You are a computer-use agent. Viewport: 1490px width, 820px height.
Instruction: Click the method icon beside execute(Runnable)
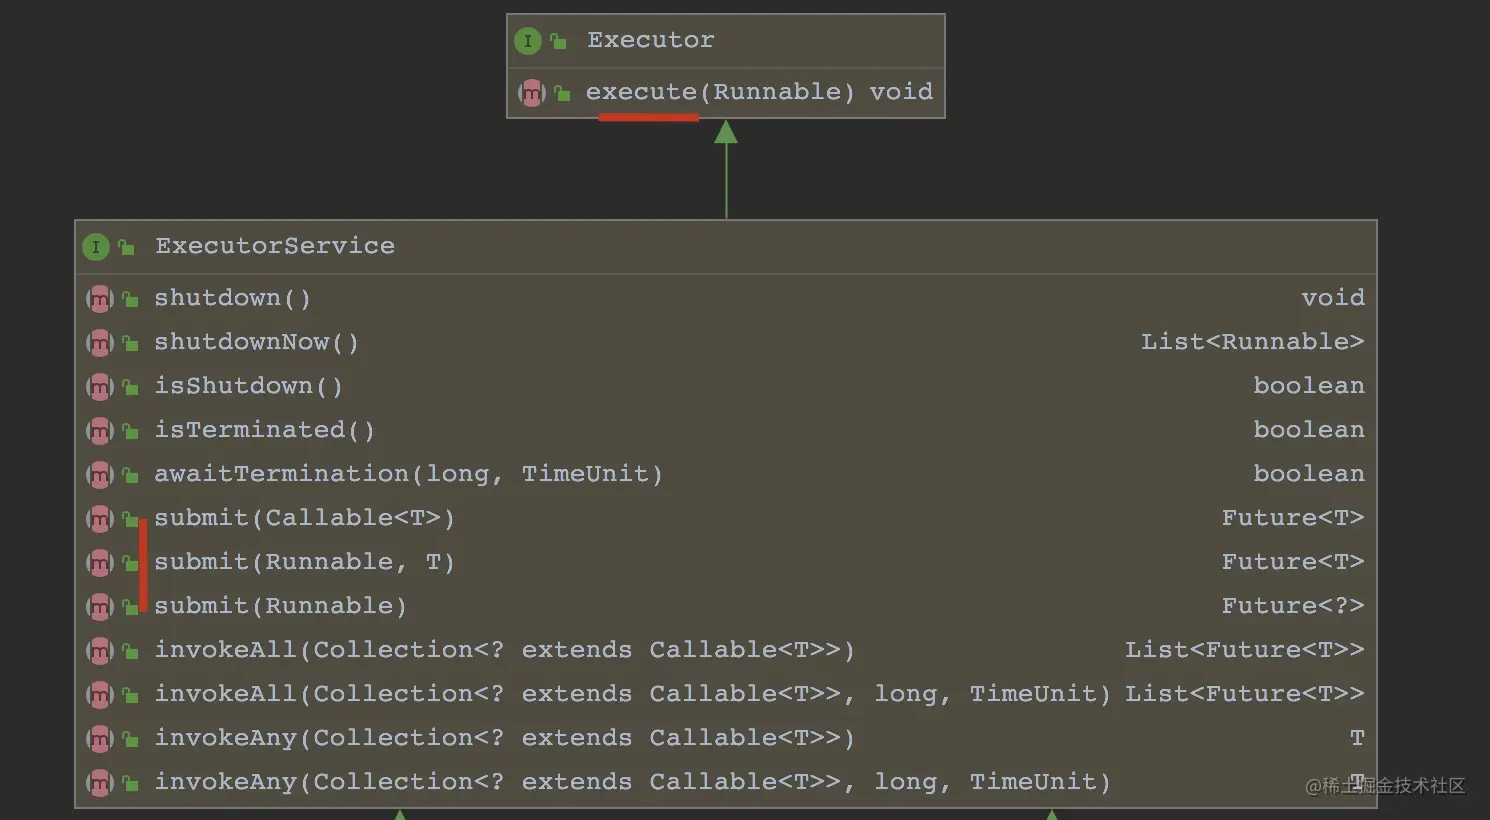pyautogui.click(x=531, y=93)
